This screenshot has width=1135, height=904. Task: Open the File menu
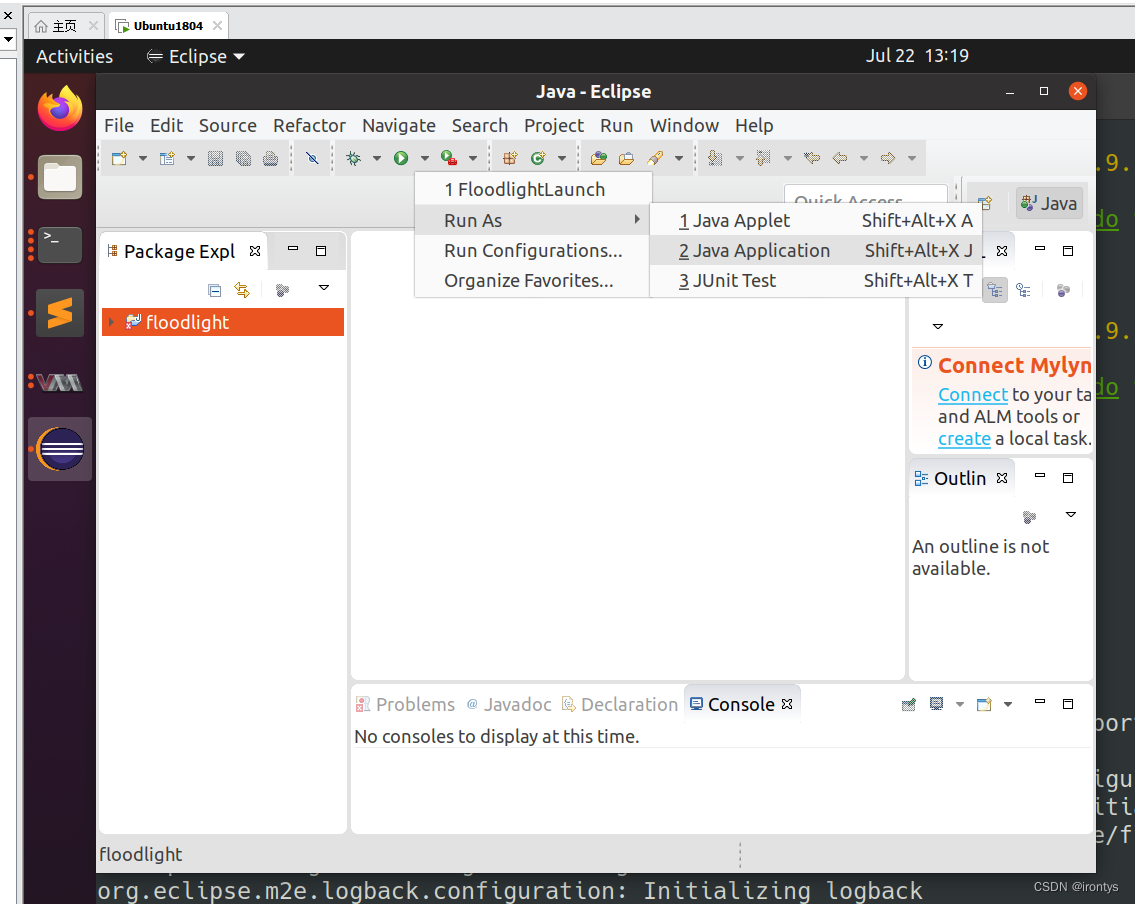(x=119, y=125)
